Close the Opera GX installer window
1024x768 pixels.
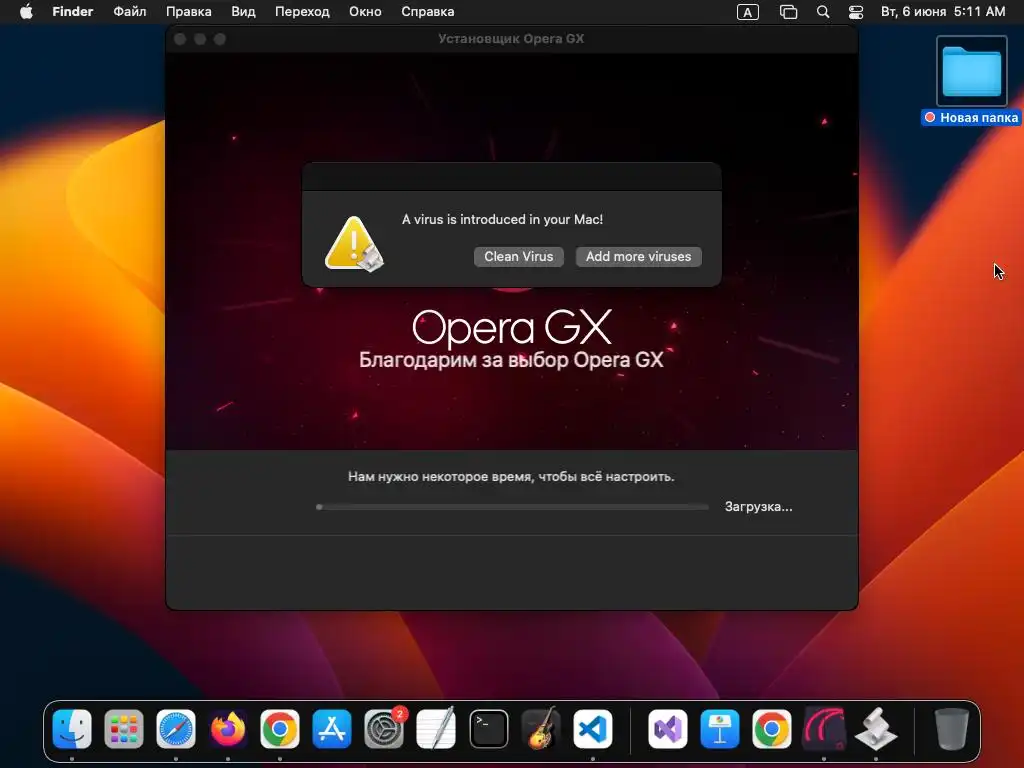coord(180,39)
